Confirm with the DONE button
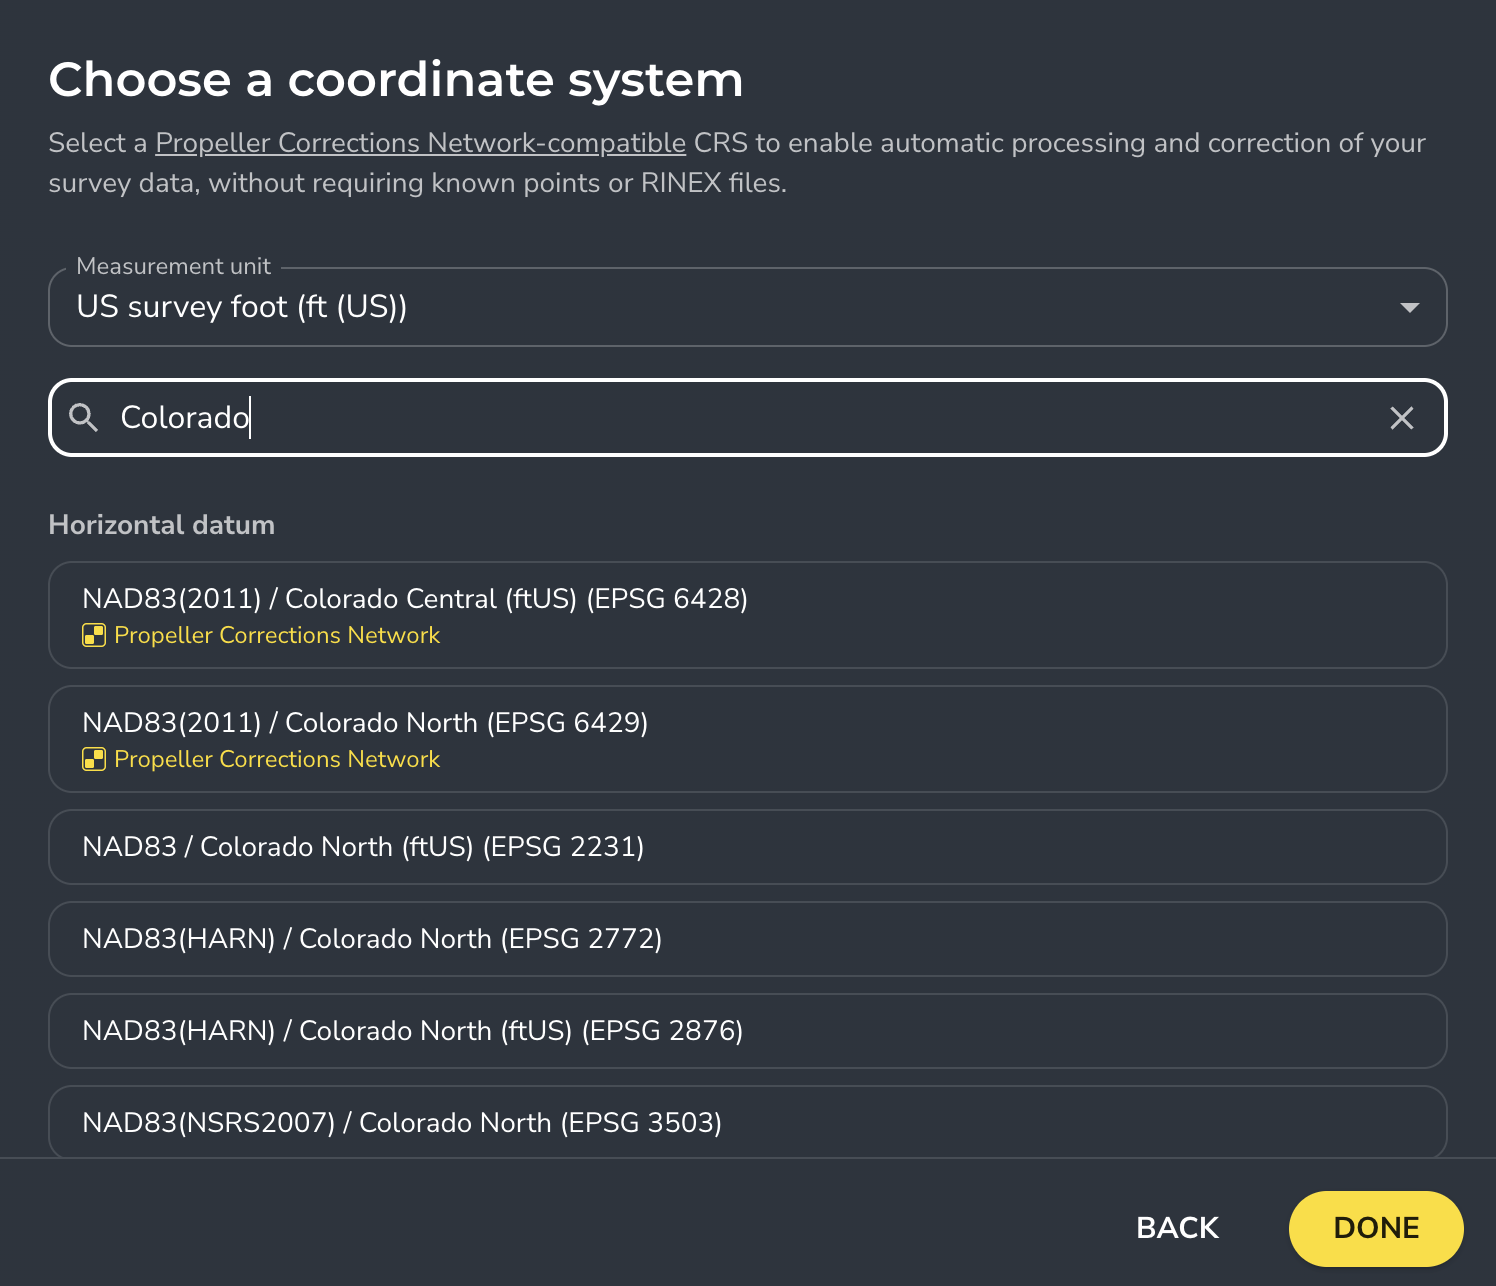This screenshot has height=1286, width=1496. [x=1376, y=1228]
